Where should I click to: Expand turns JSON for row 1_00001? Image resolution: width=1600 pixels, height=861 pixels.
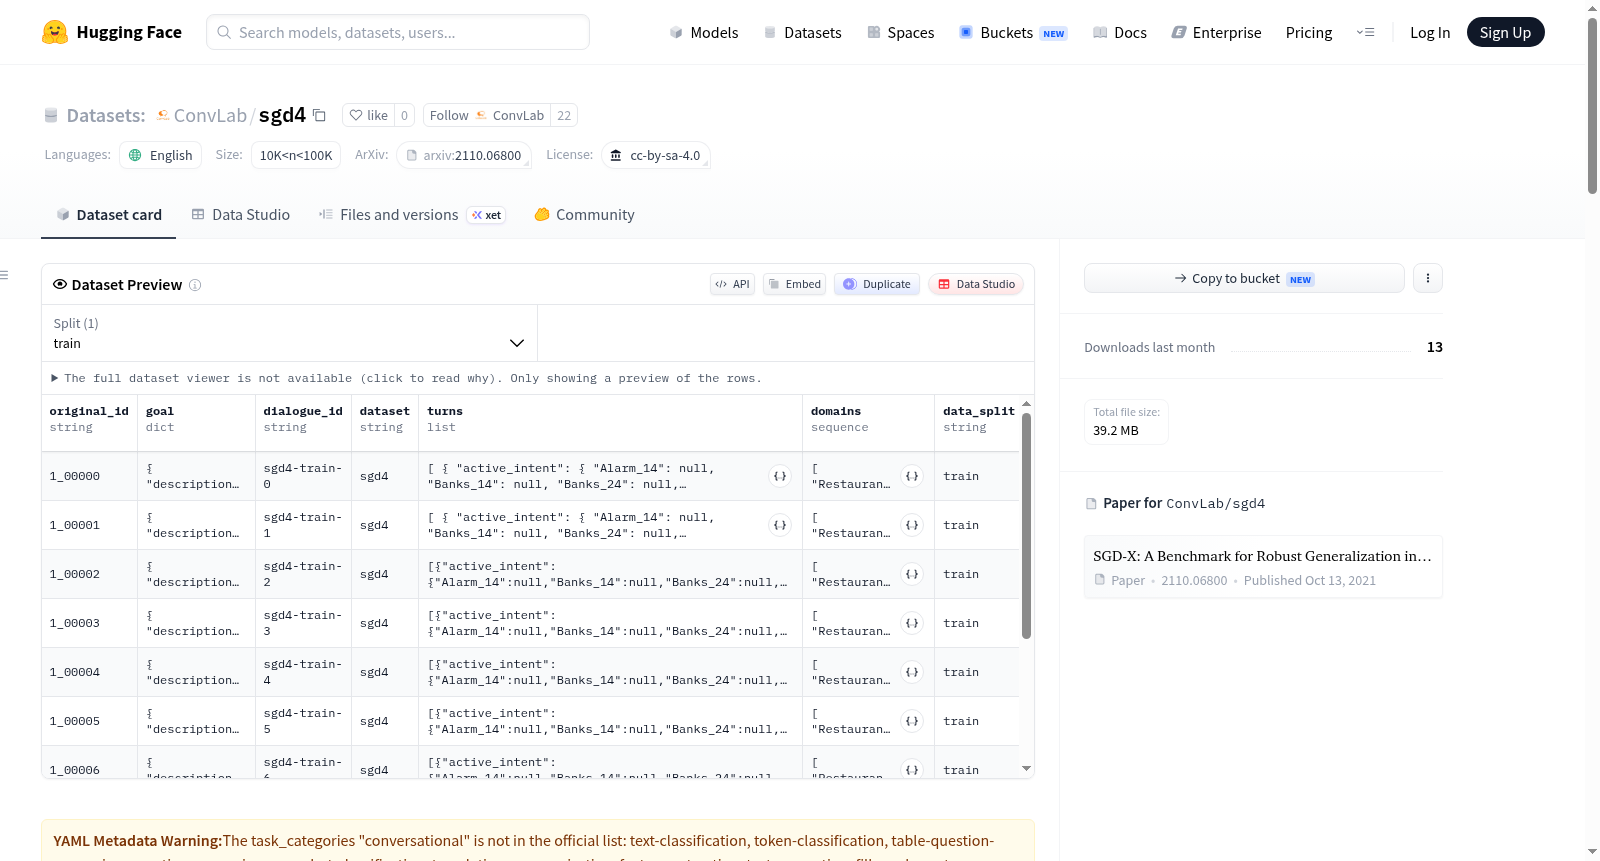(x=780, y=525)
